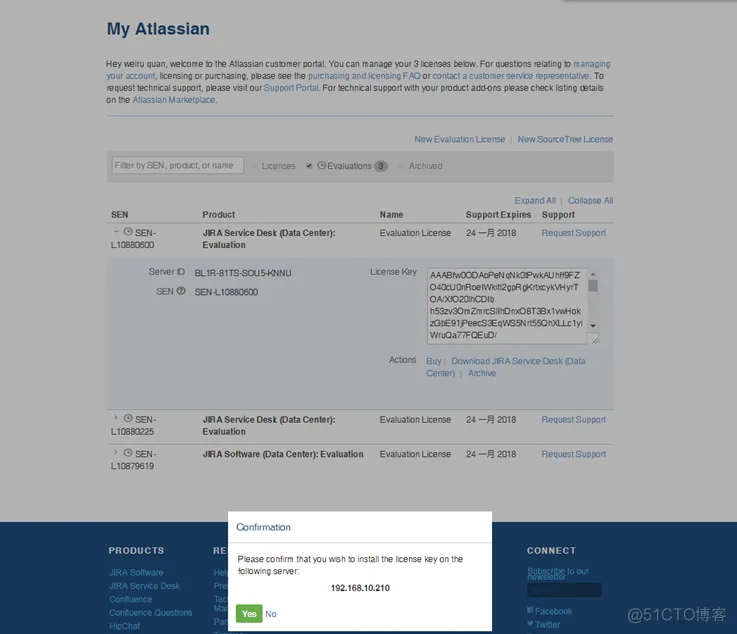Screen dimensions: 737x634
Task: Toggle the Archived filter checkbox
Action: 401,166
